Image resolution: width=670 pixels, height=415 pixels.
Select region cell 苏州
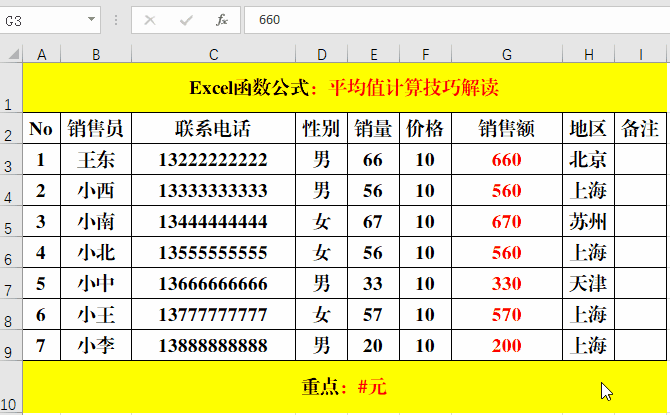click(x=589, y=221)
